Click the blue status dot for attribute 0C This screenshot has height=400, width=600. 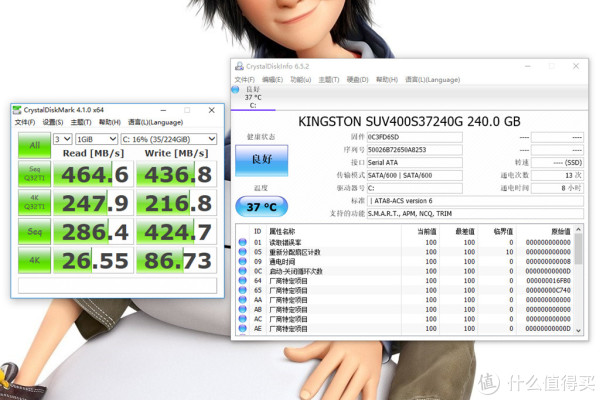tap(242, 271)
